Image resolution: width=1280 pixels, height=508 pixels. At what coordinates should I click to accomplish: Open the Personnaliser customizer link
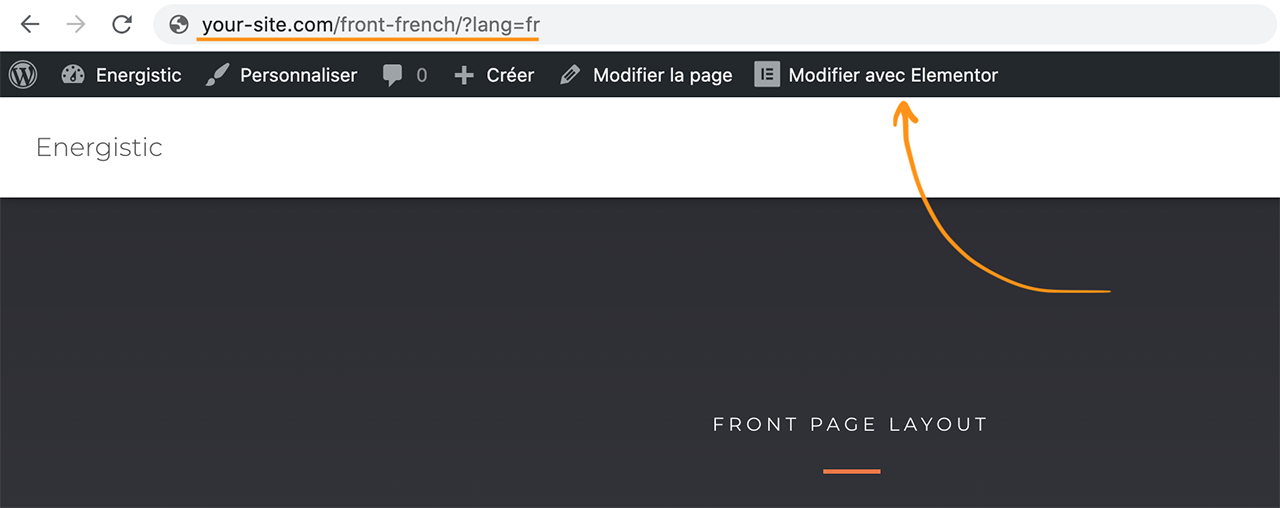pos(298,75)
